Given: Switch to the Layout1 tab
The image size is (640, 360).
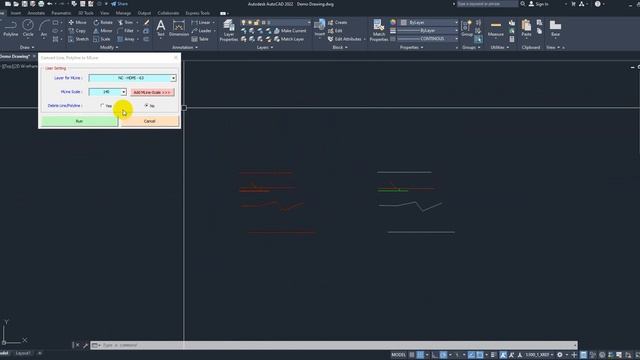Looking at the screenshot, I should pos(23,353).
